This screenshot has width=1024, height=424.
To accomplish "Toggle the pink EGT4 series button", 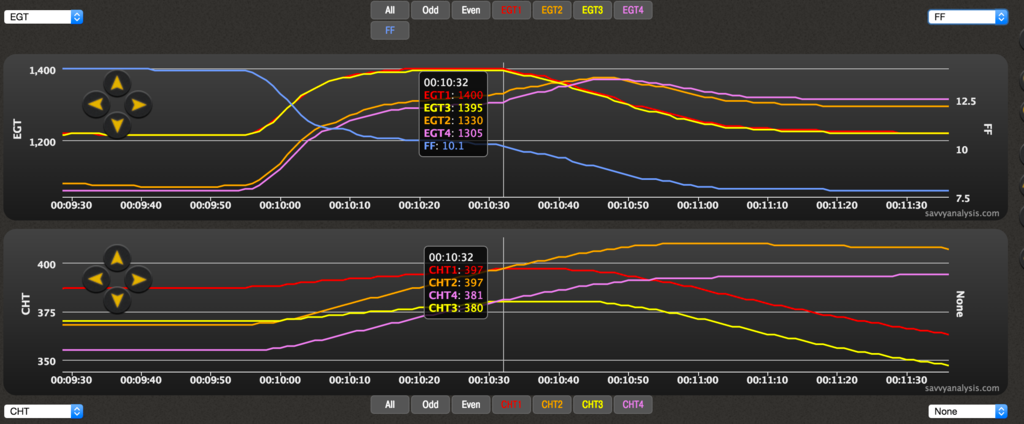I will [x=633, y=10].
